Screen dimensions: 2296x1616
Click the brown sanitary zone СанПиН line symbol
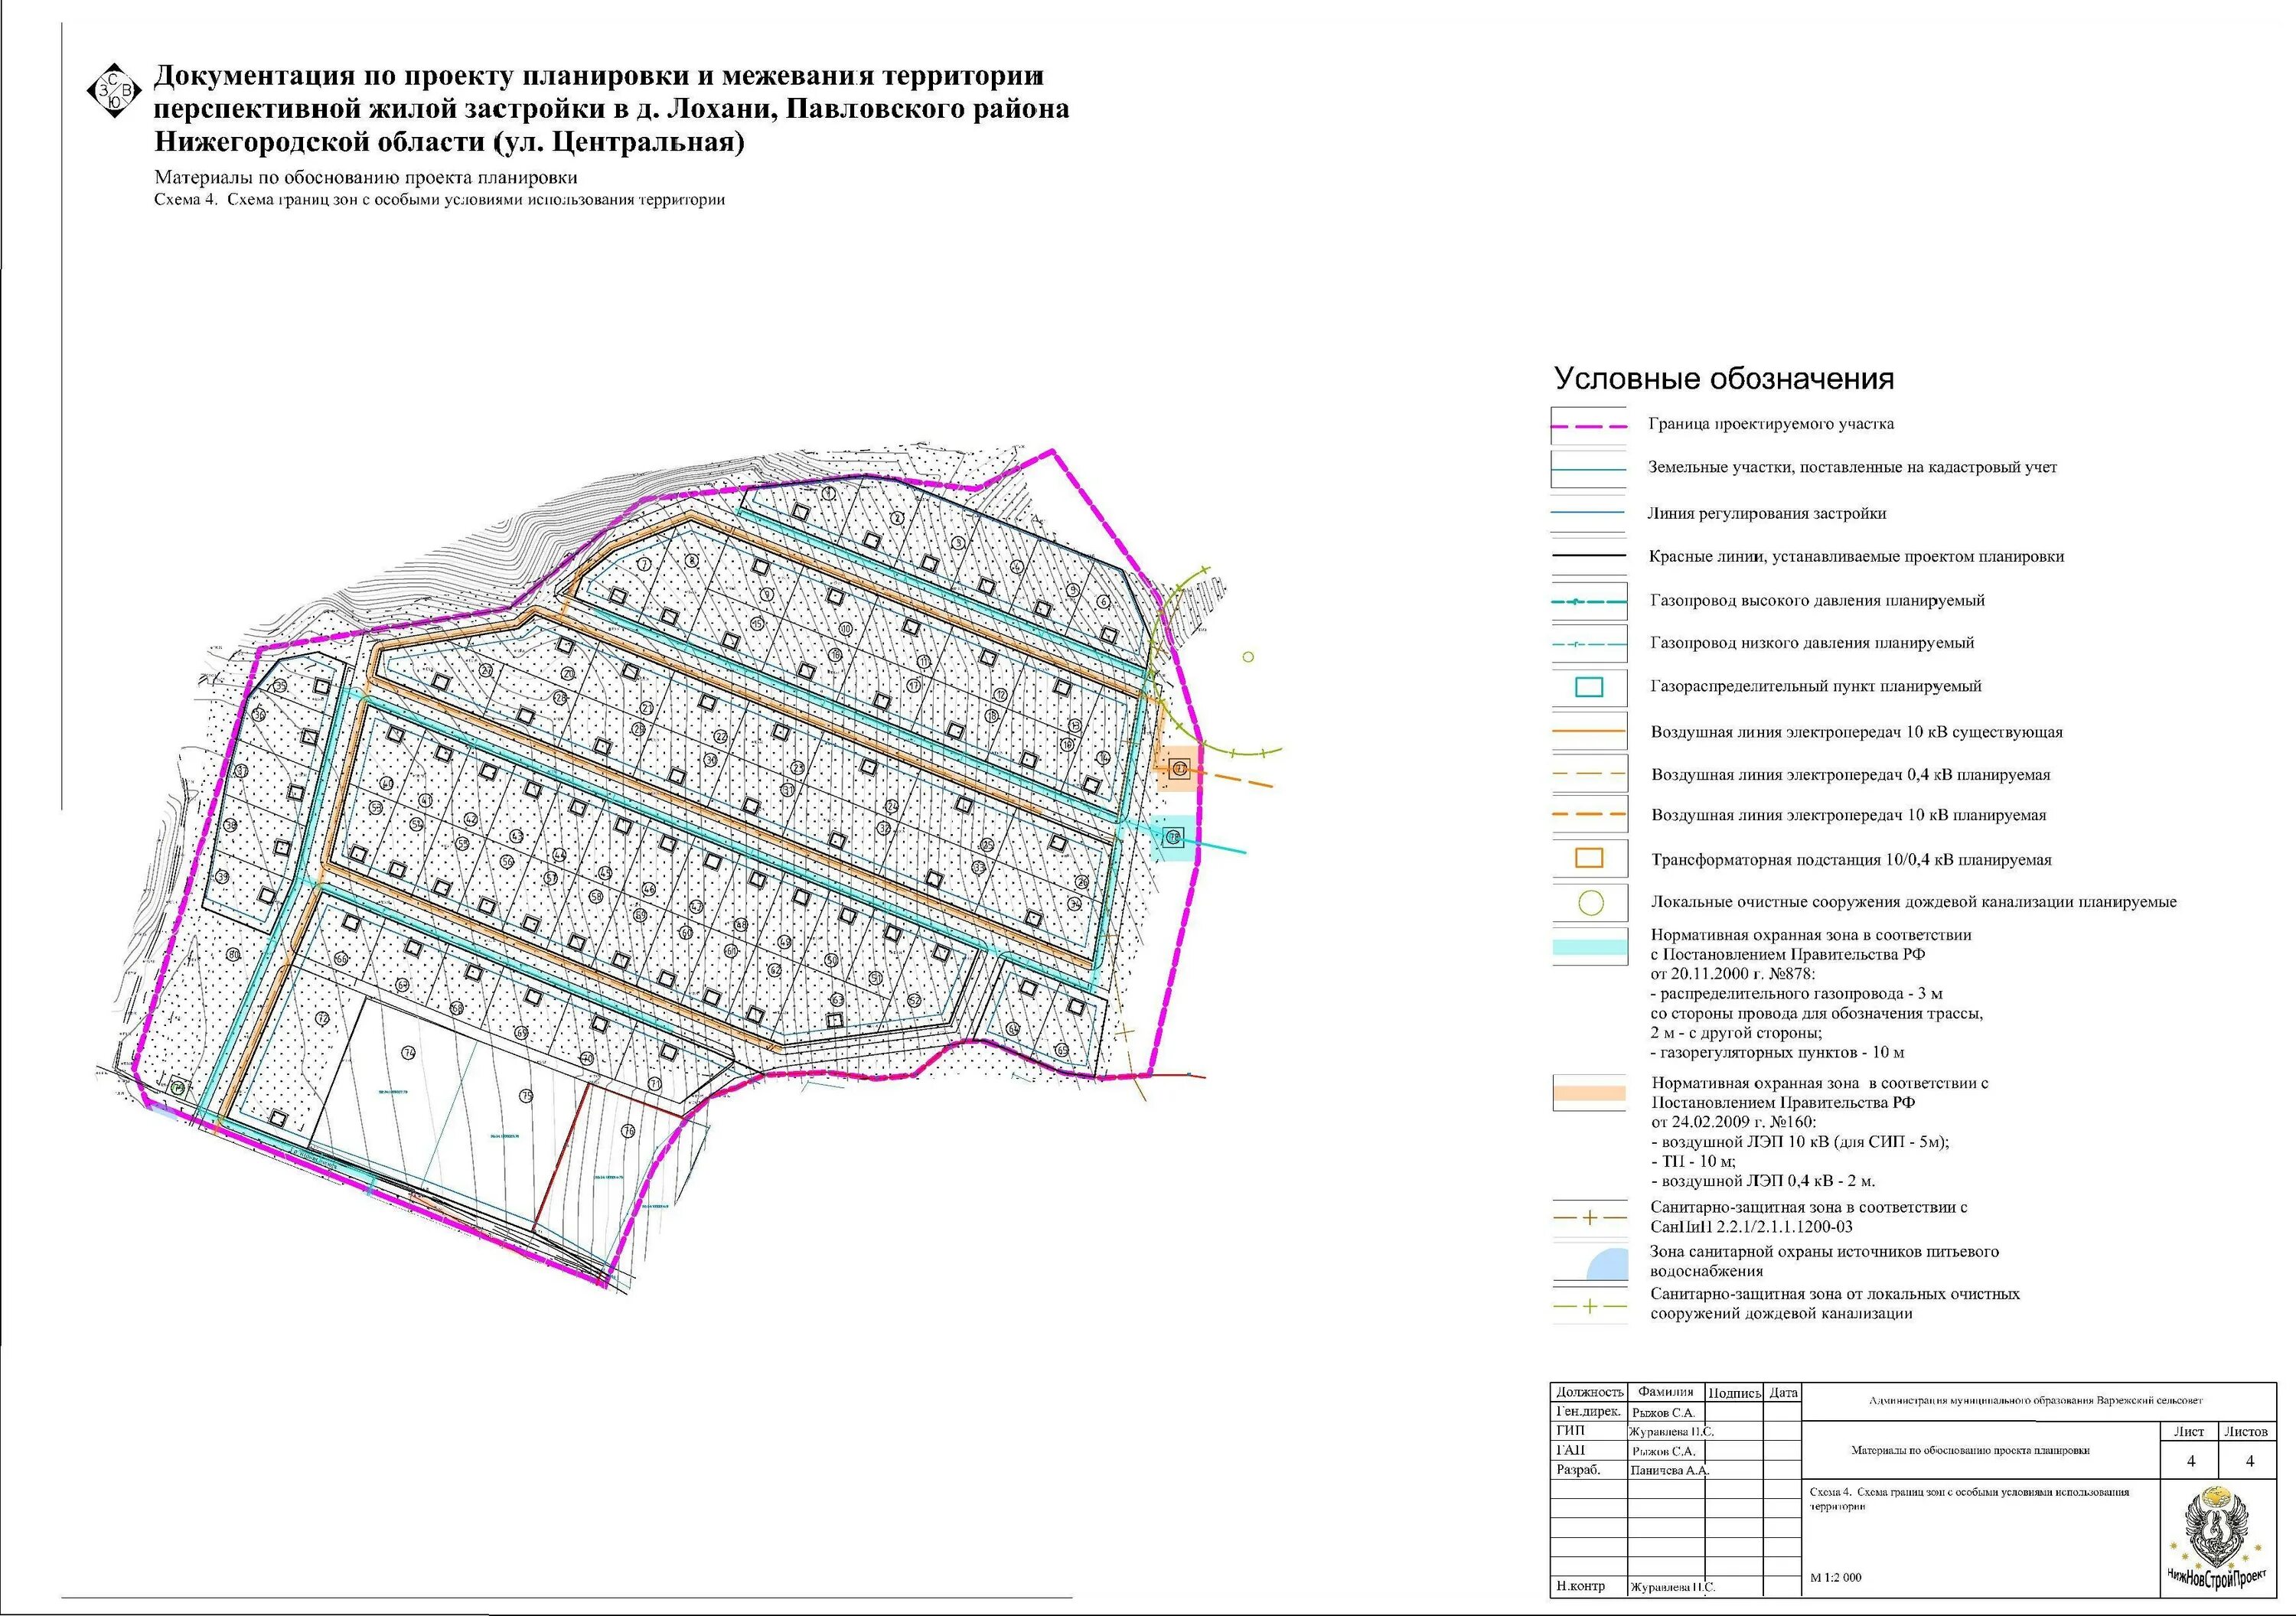tap(1589, 1218)
